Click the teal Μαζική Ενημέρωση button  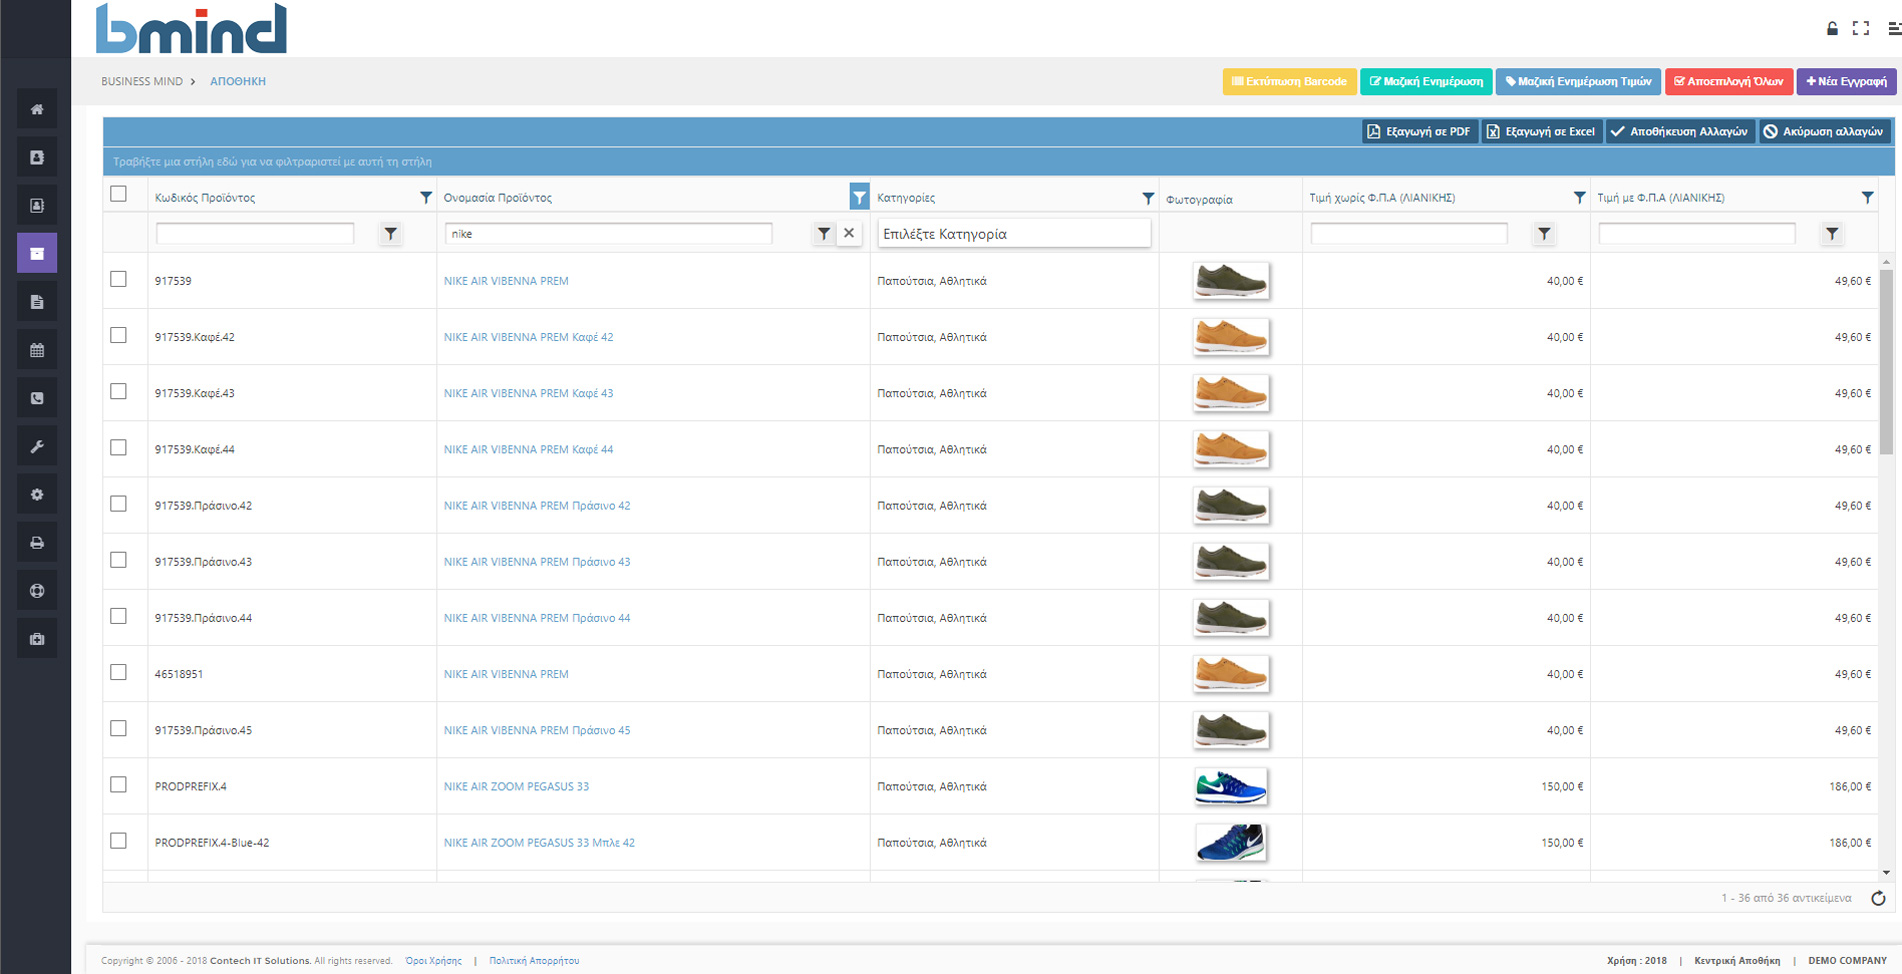click(x=1426, y=81)
